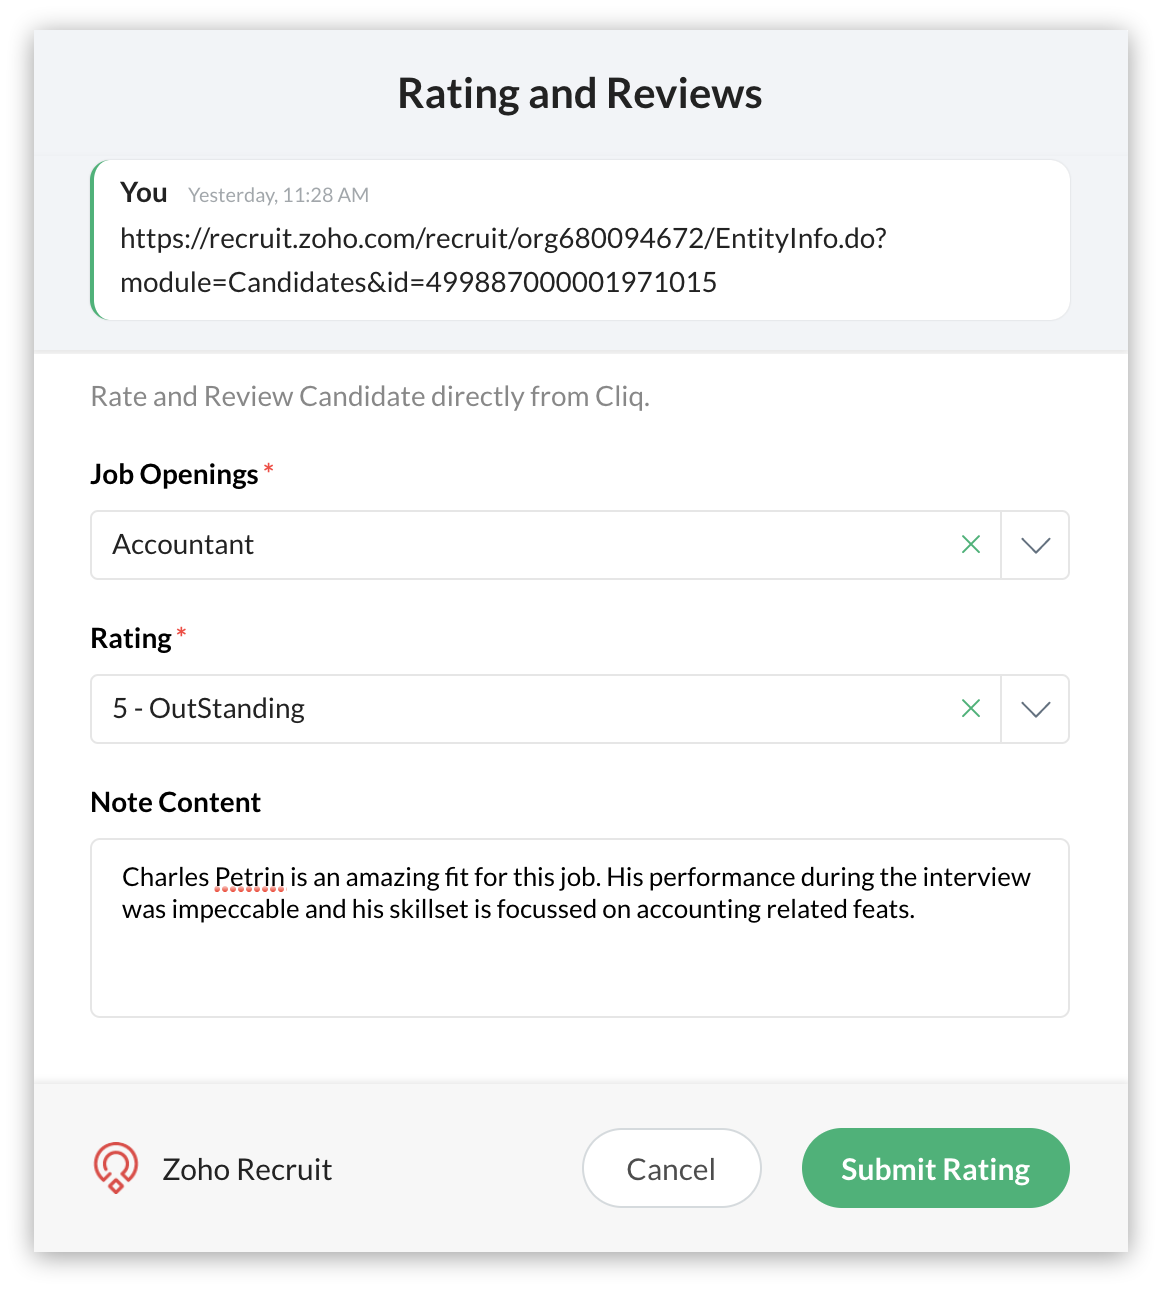This screenshot has height=1290, width=1162.
Task: Click the sender name You
Action: pyautogui.click(x=144, y=192)
